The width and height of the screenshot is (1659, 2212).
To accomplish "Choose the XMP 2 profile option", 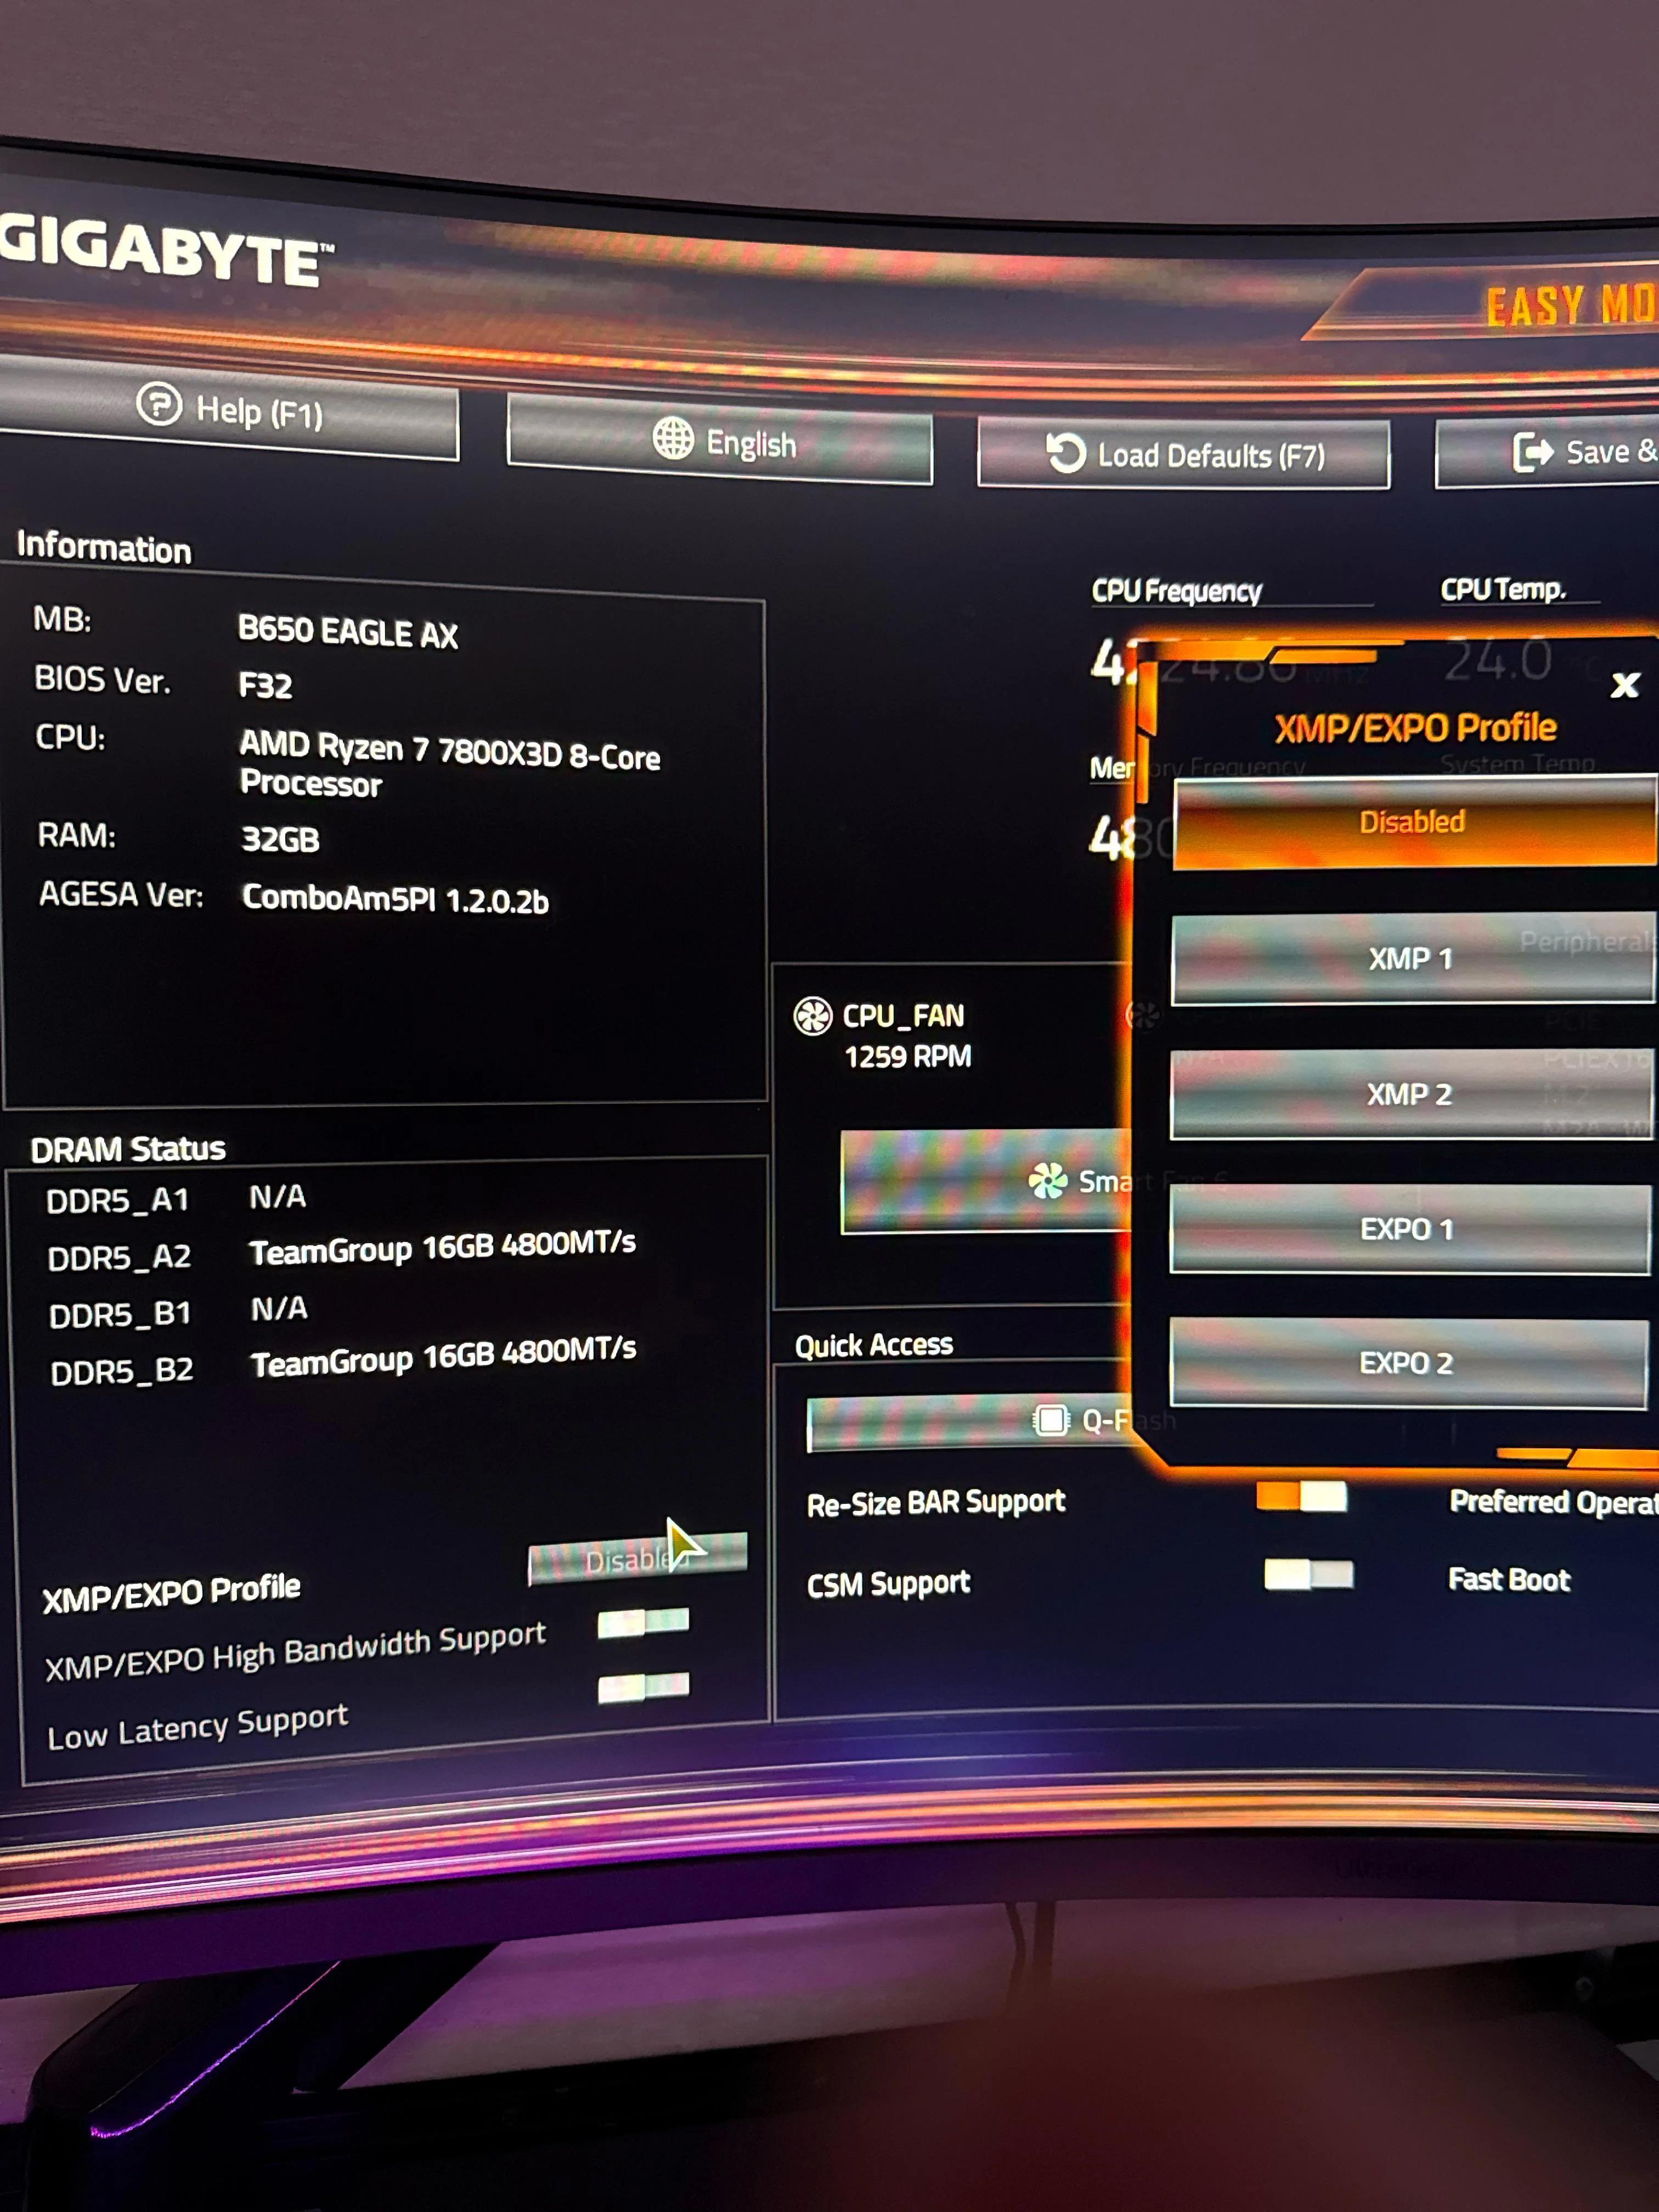I will [1409, 1094].
